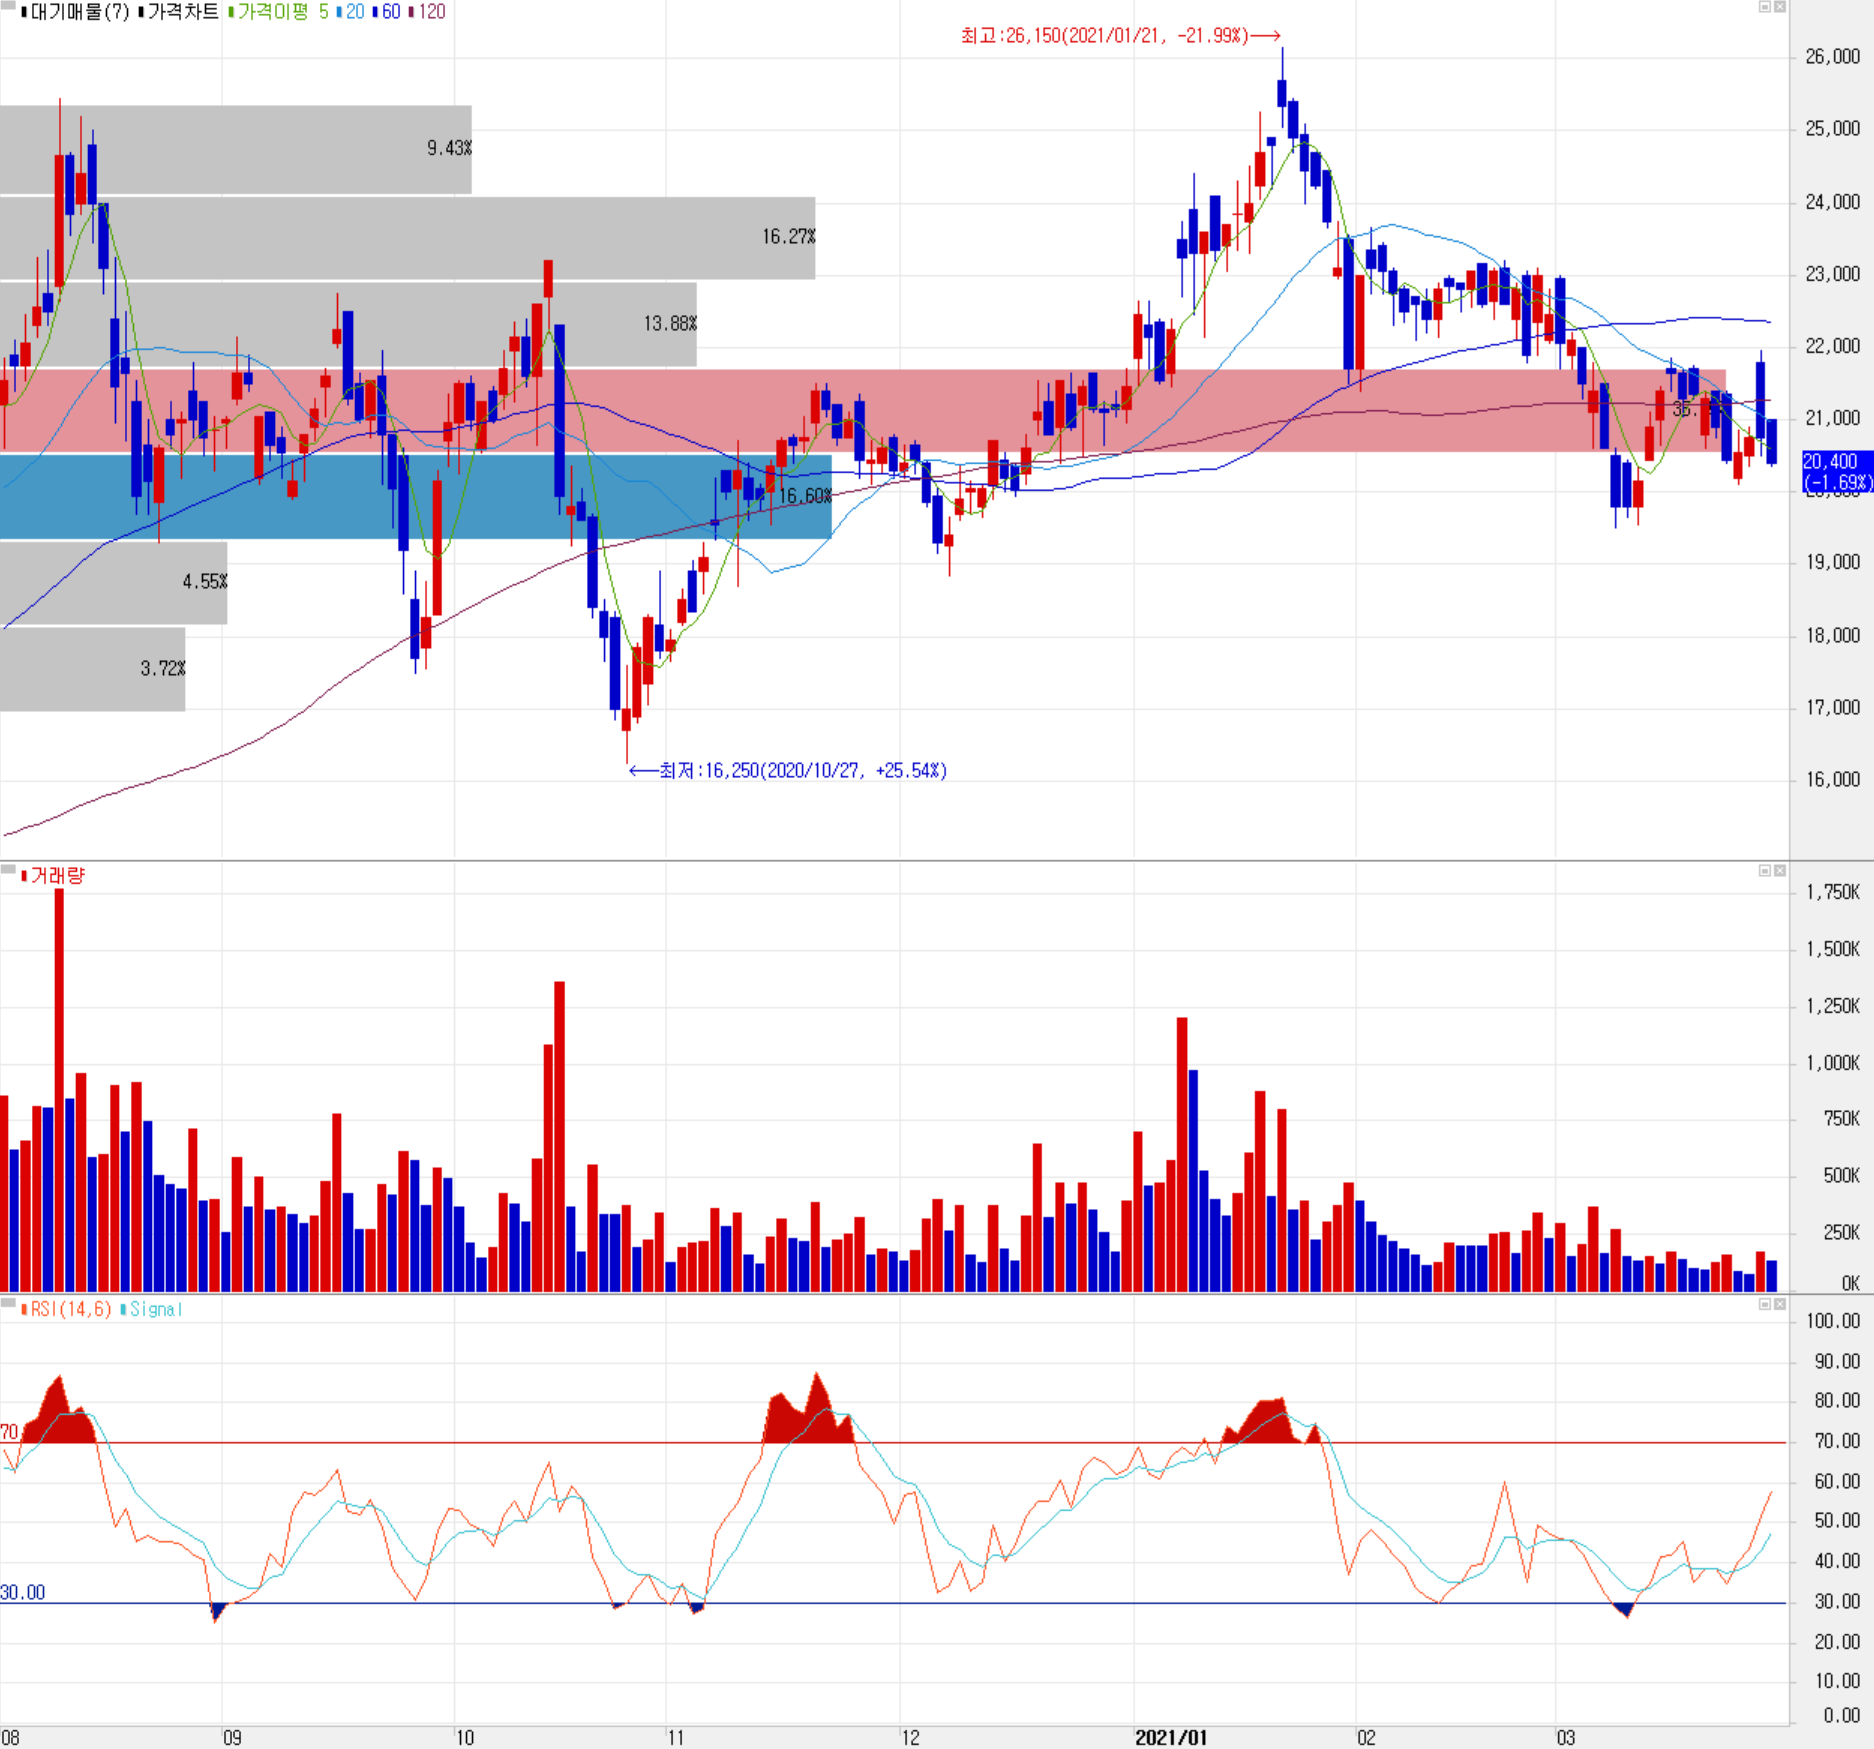1874x1749 pixels.
Task: Close the 거래량 volume panel
Action: point(1780,871)
